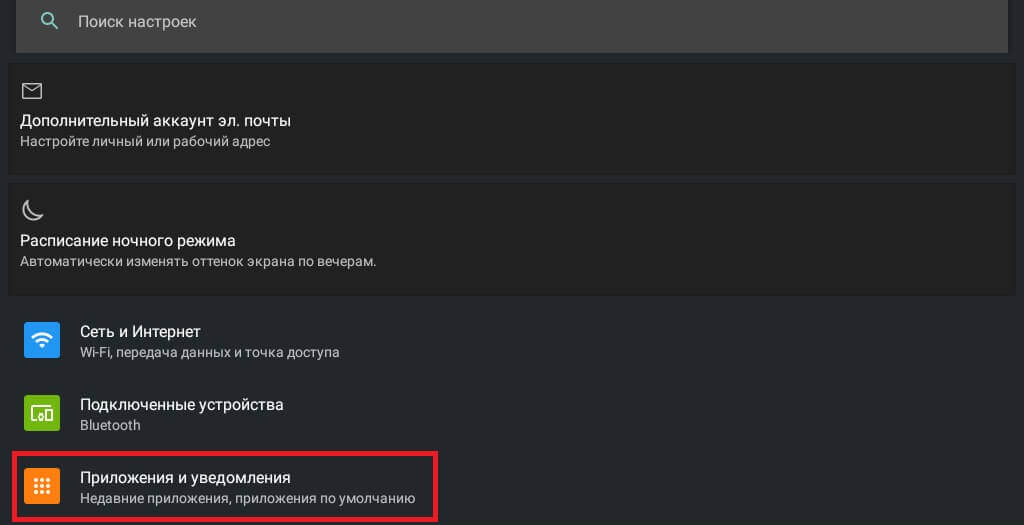Image resolution: width=1024 pixels, height=525 pixels.
Task: Open the blue Wi-Fi network icon
Action: point(42,340)
